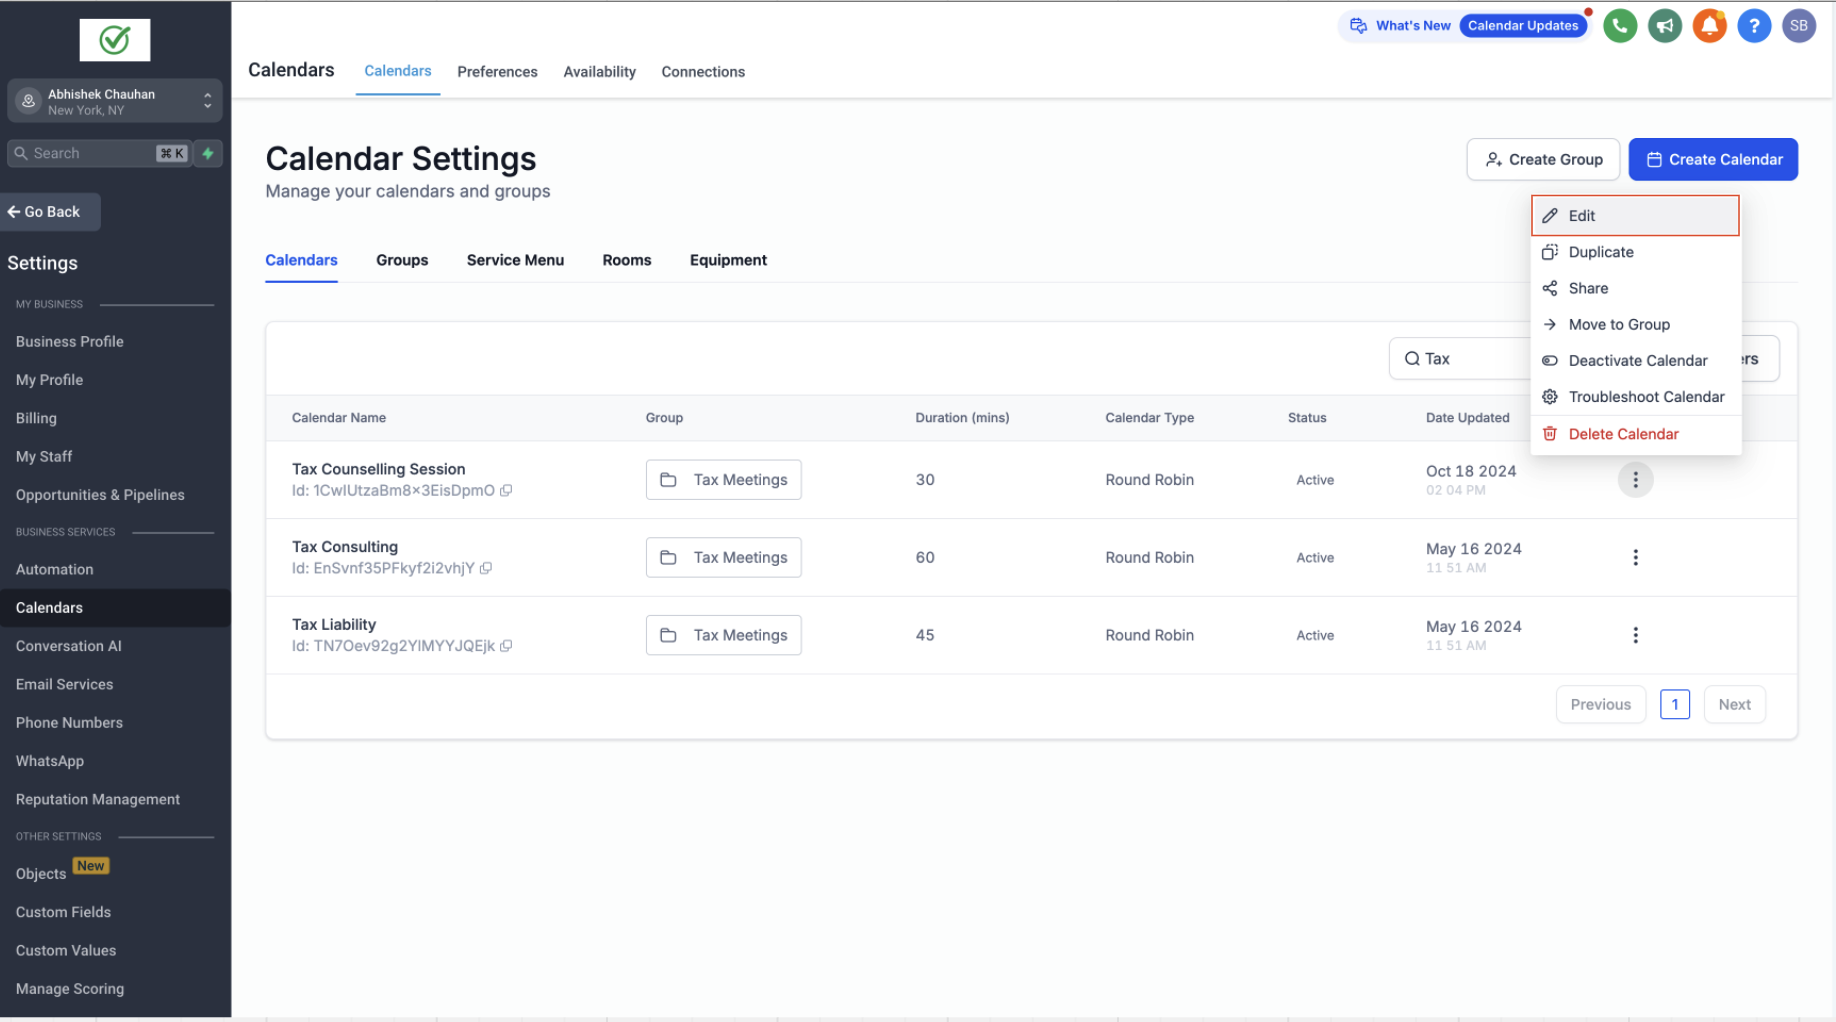Image resolution: width=1836 pixels, height=1022 pixels.
Task: Switch to the Service Menu tab
Action: pos(515,260)
